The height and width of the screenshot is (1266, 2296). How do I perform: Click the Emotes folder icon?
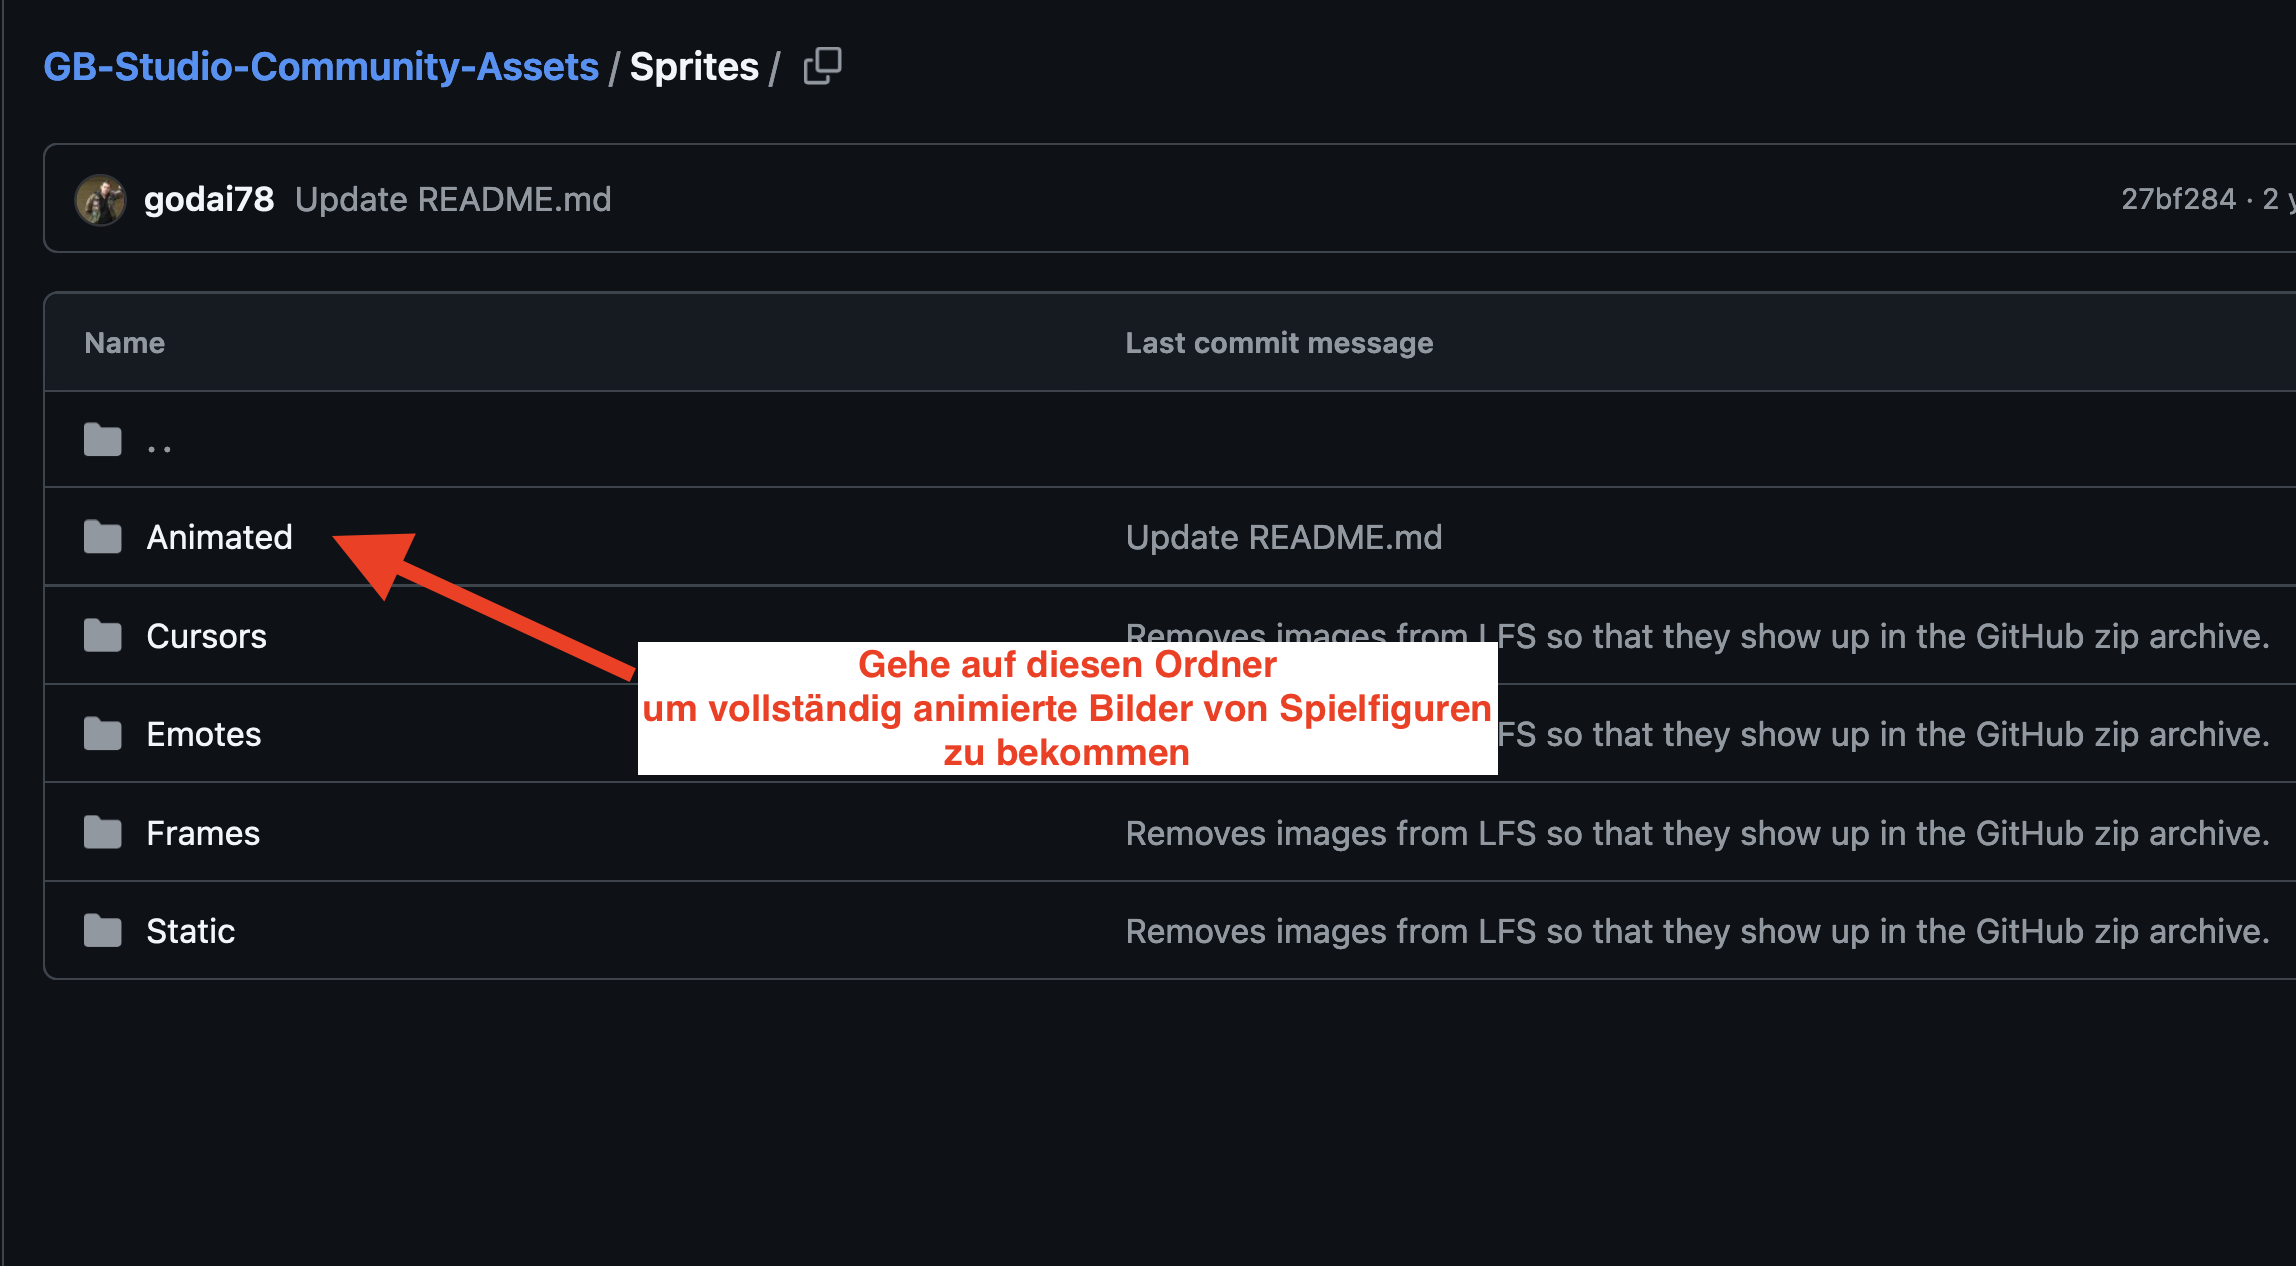pyautogui.click(x=102, y=734)
